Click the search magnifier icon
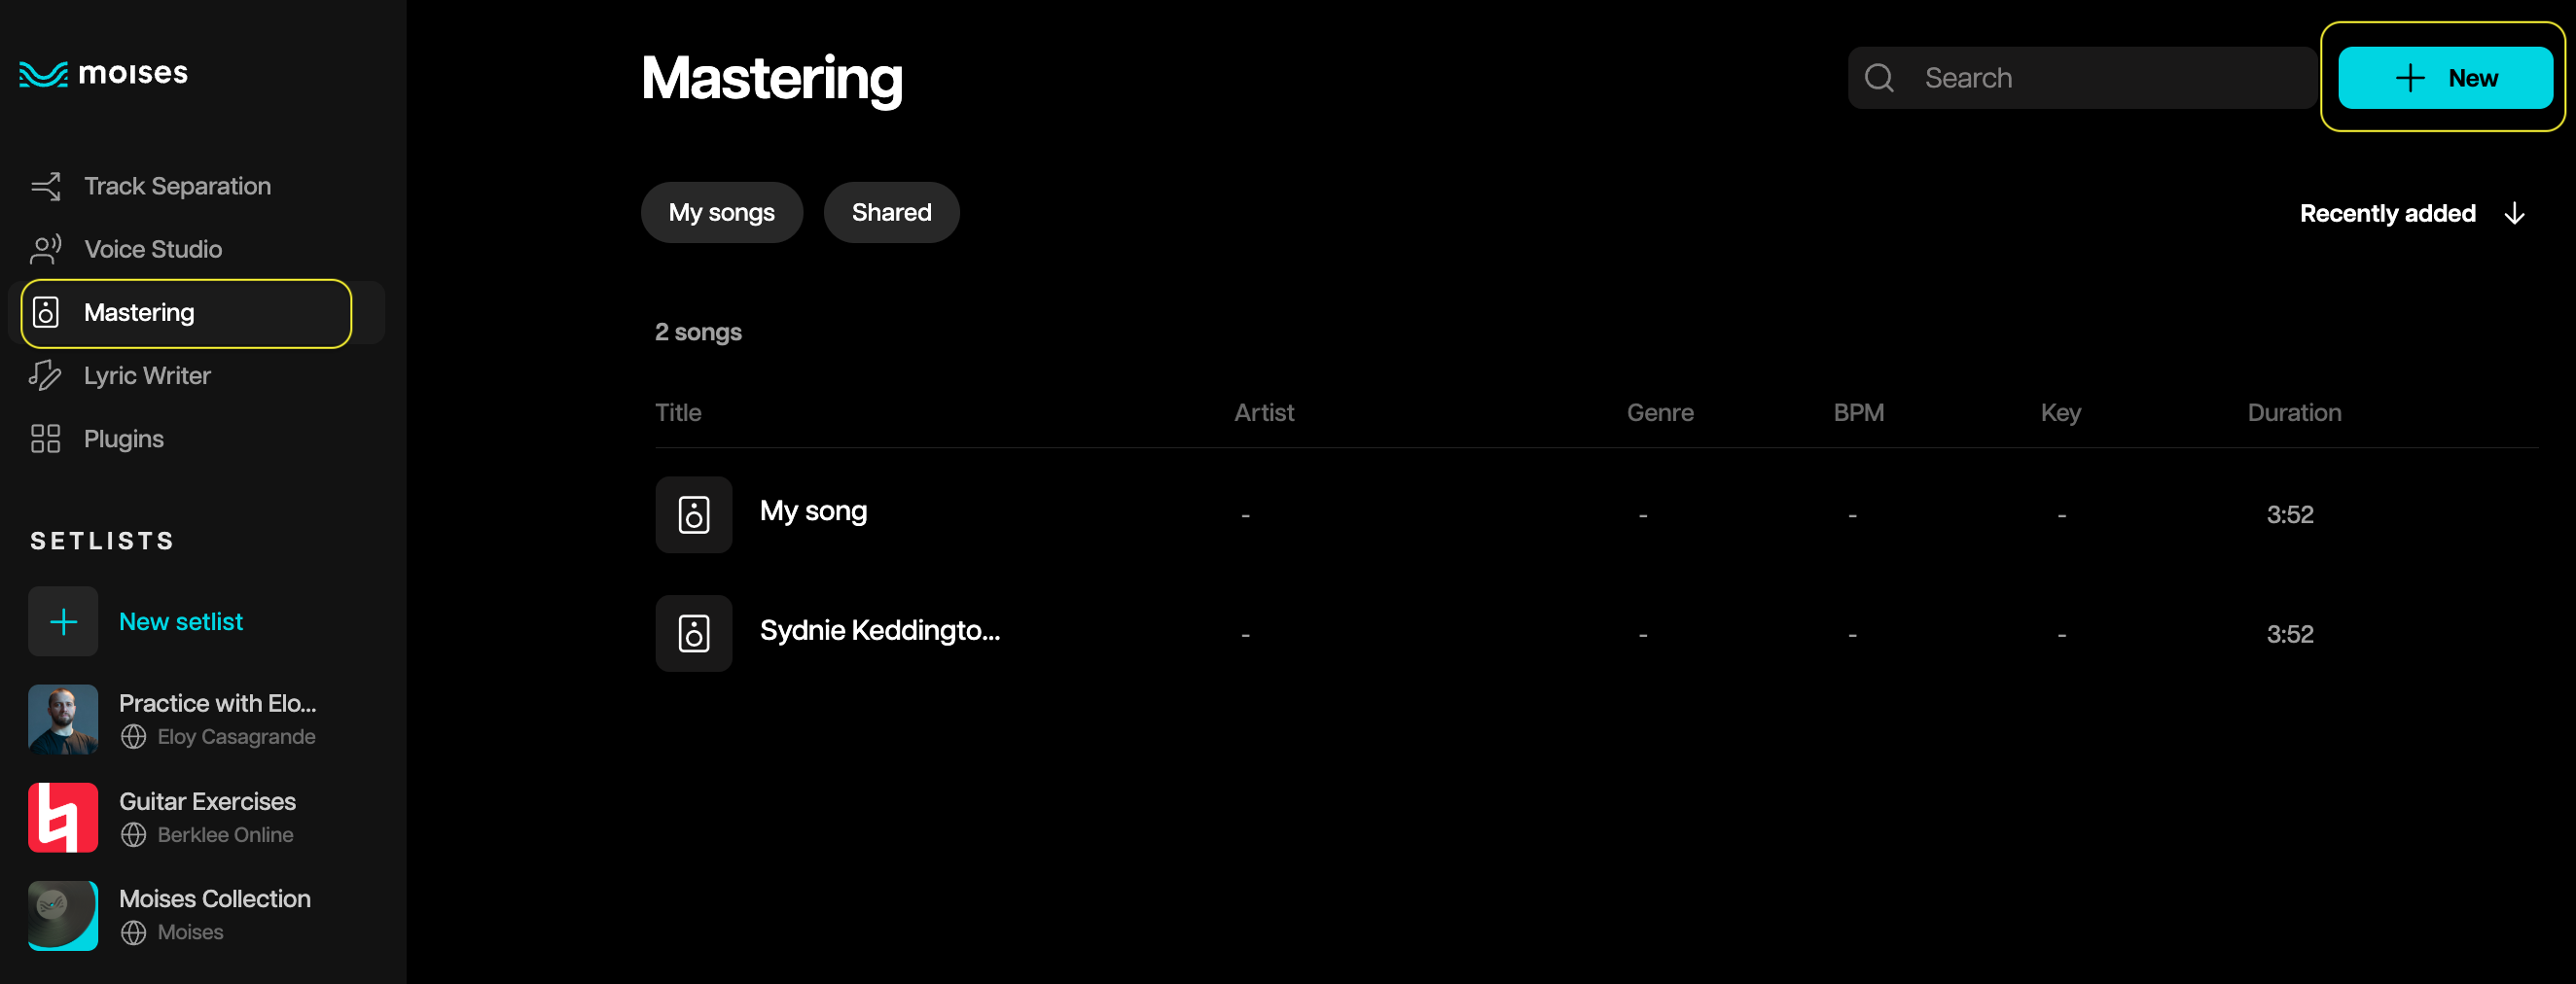Viewport: 2576px width, 984px height. coord(1881,77)
